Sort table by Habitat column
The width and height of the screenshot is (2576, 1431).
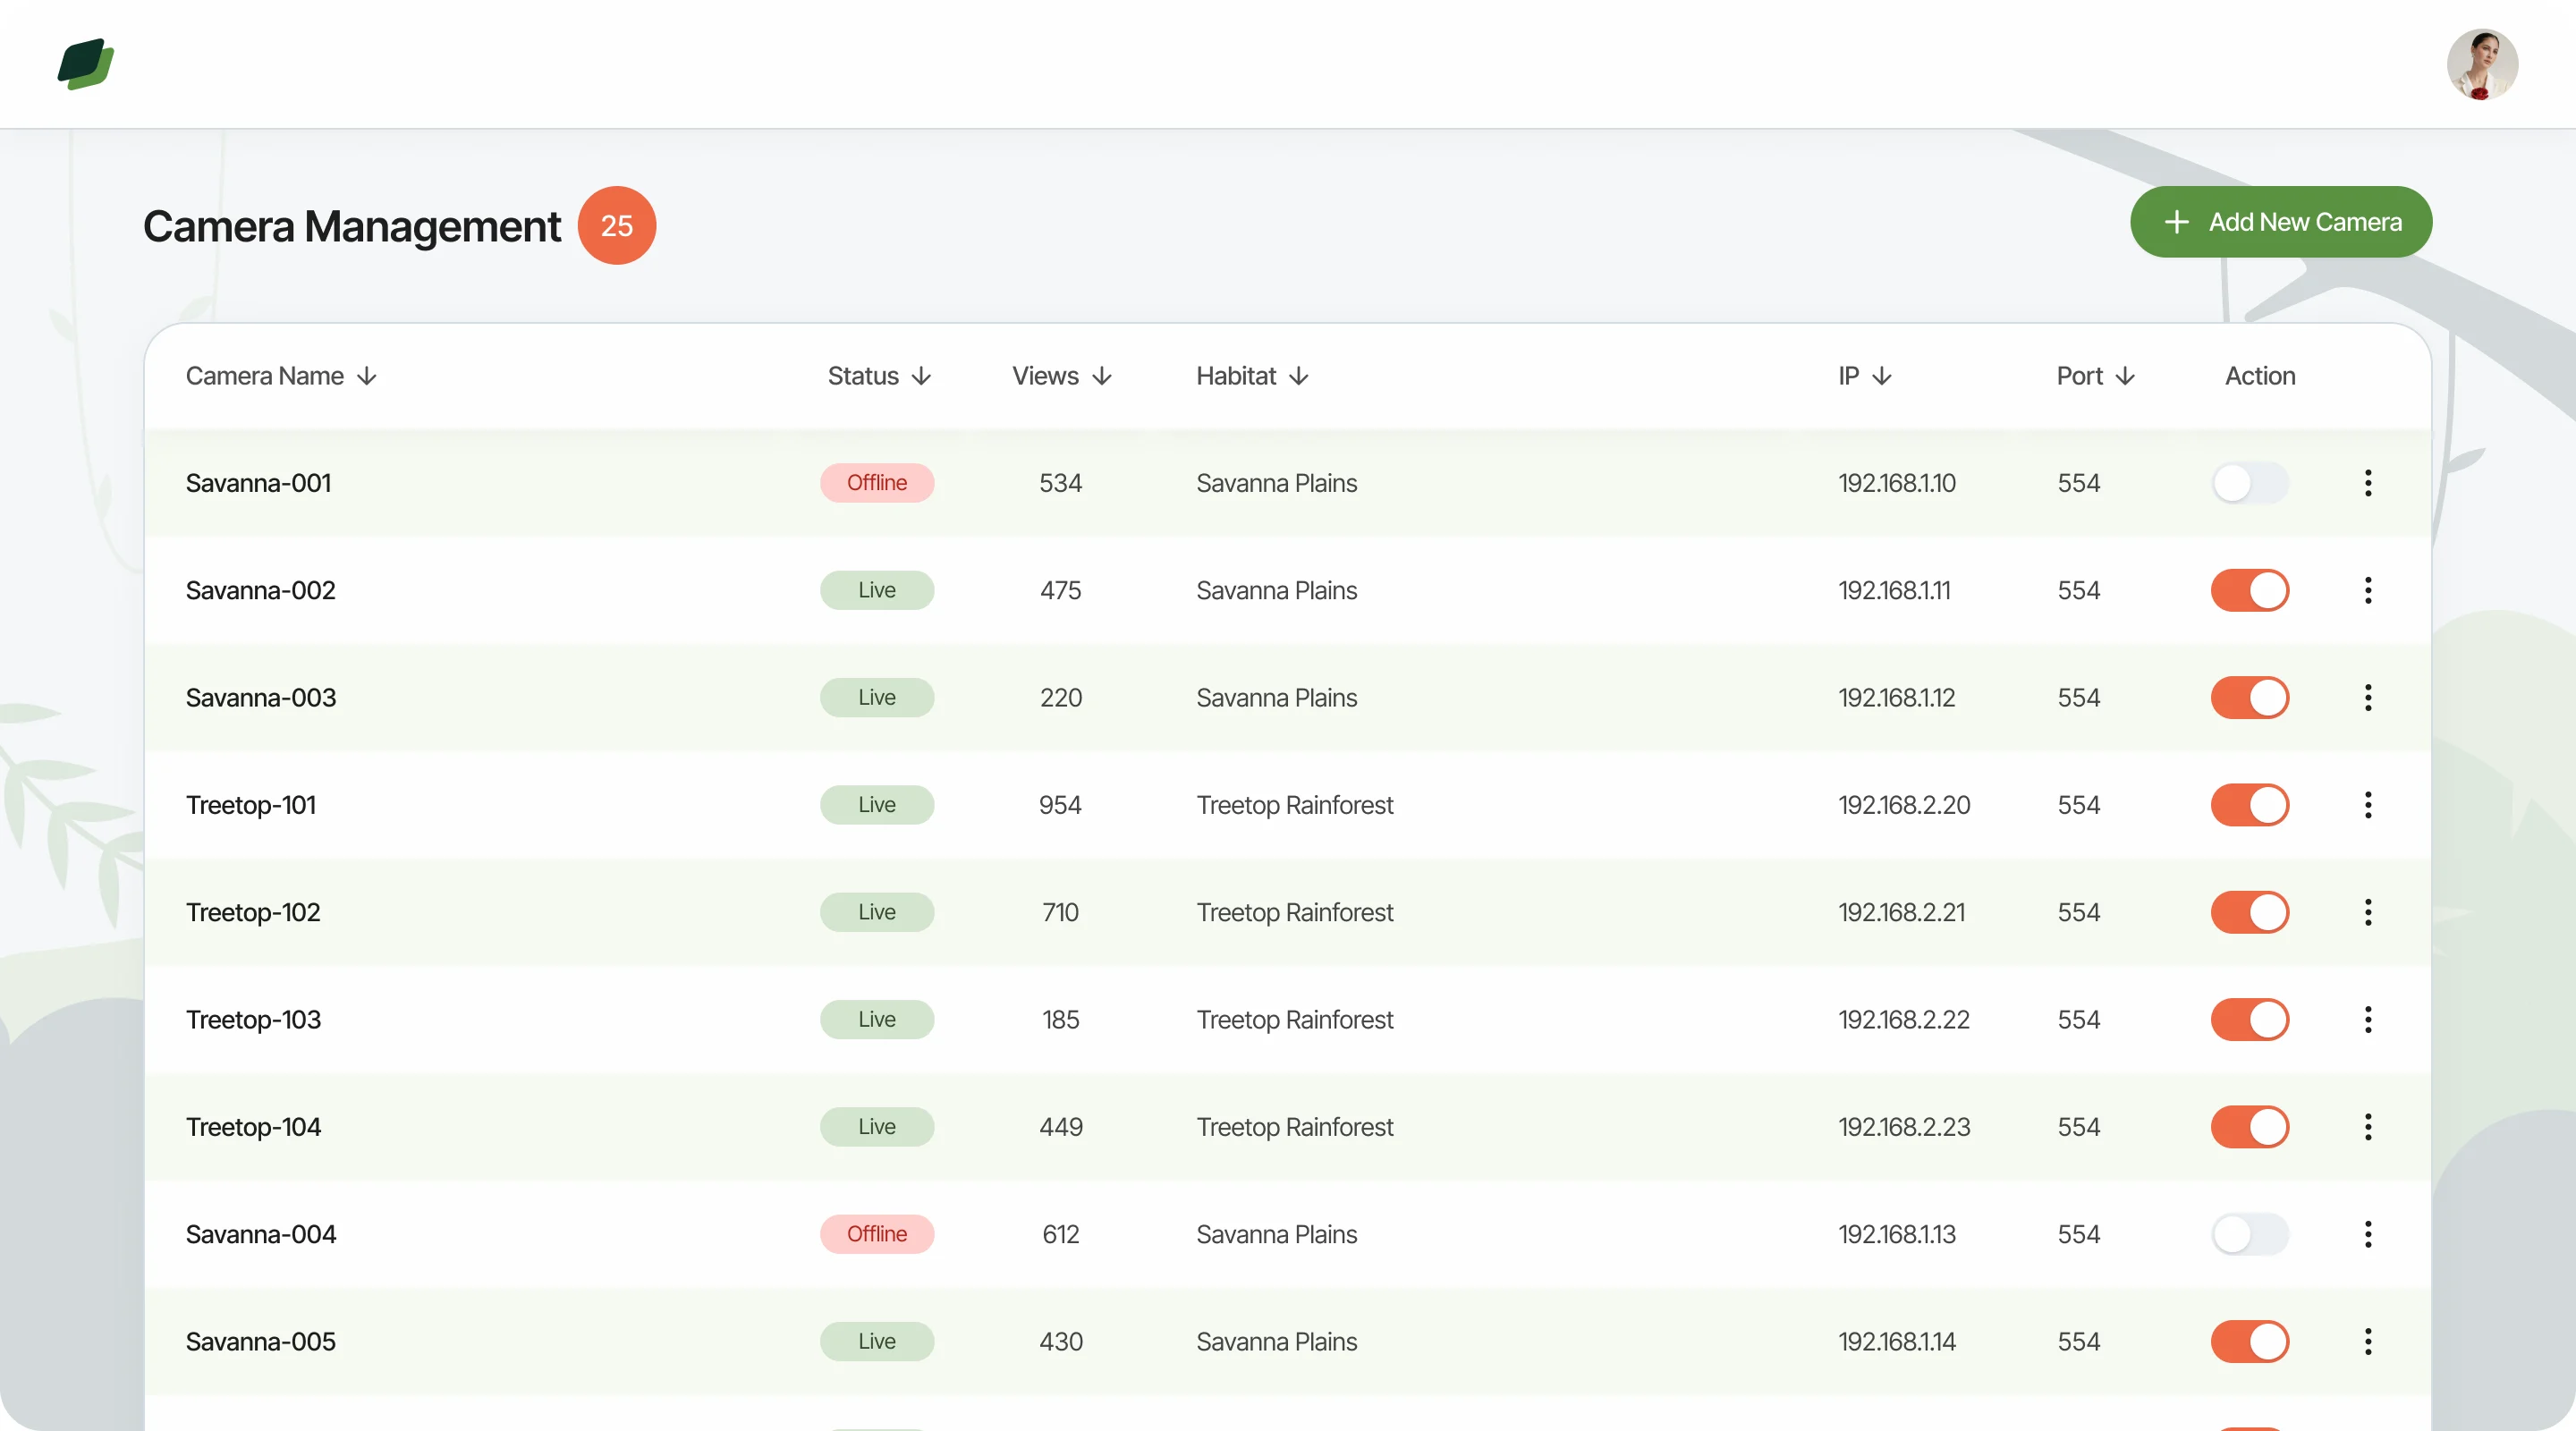pyautogui.click(x=1253, y=376)
